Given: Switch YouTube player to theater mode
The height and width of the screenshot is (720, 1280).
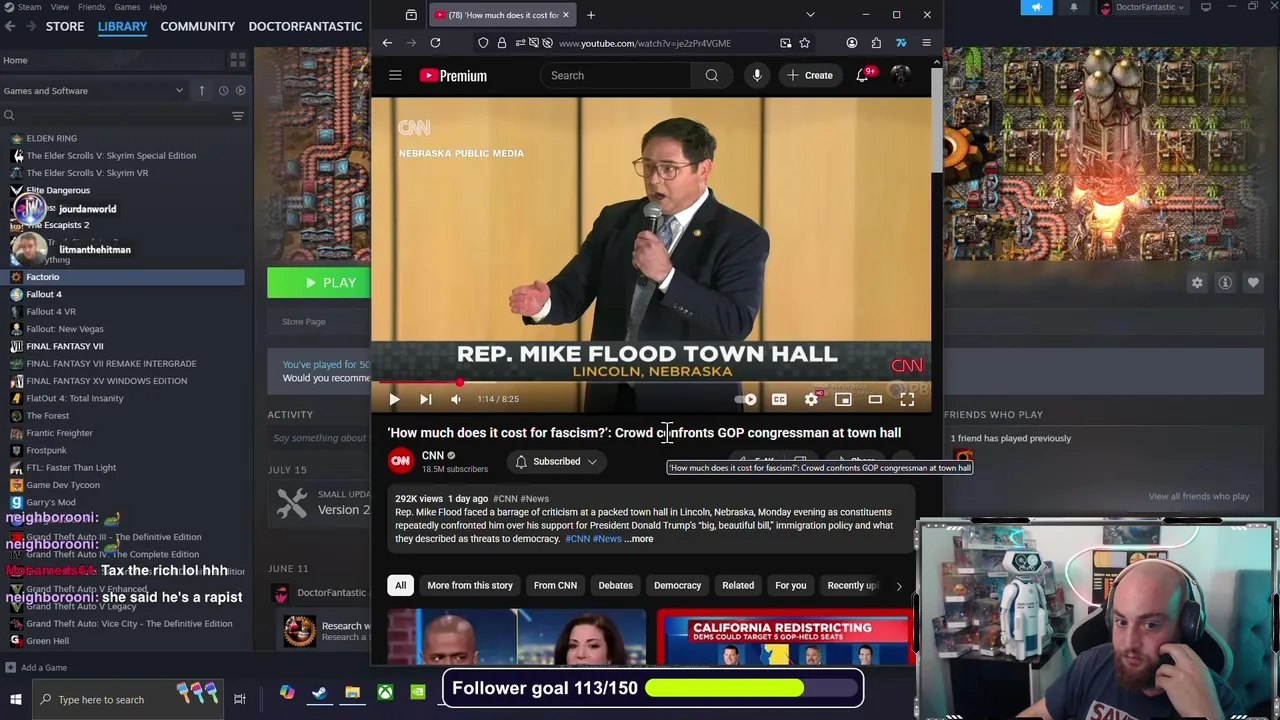Looking at the screenshot, I should [875, 399].
